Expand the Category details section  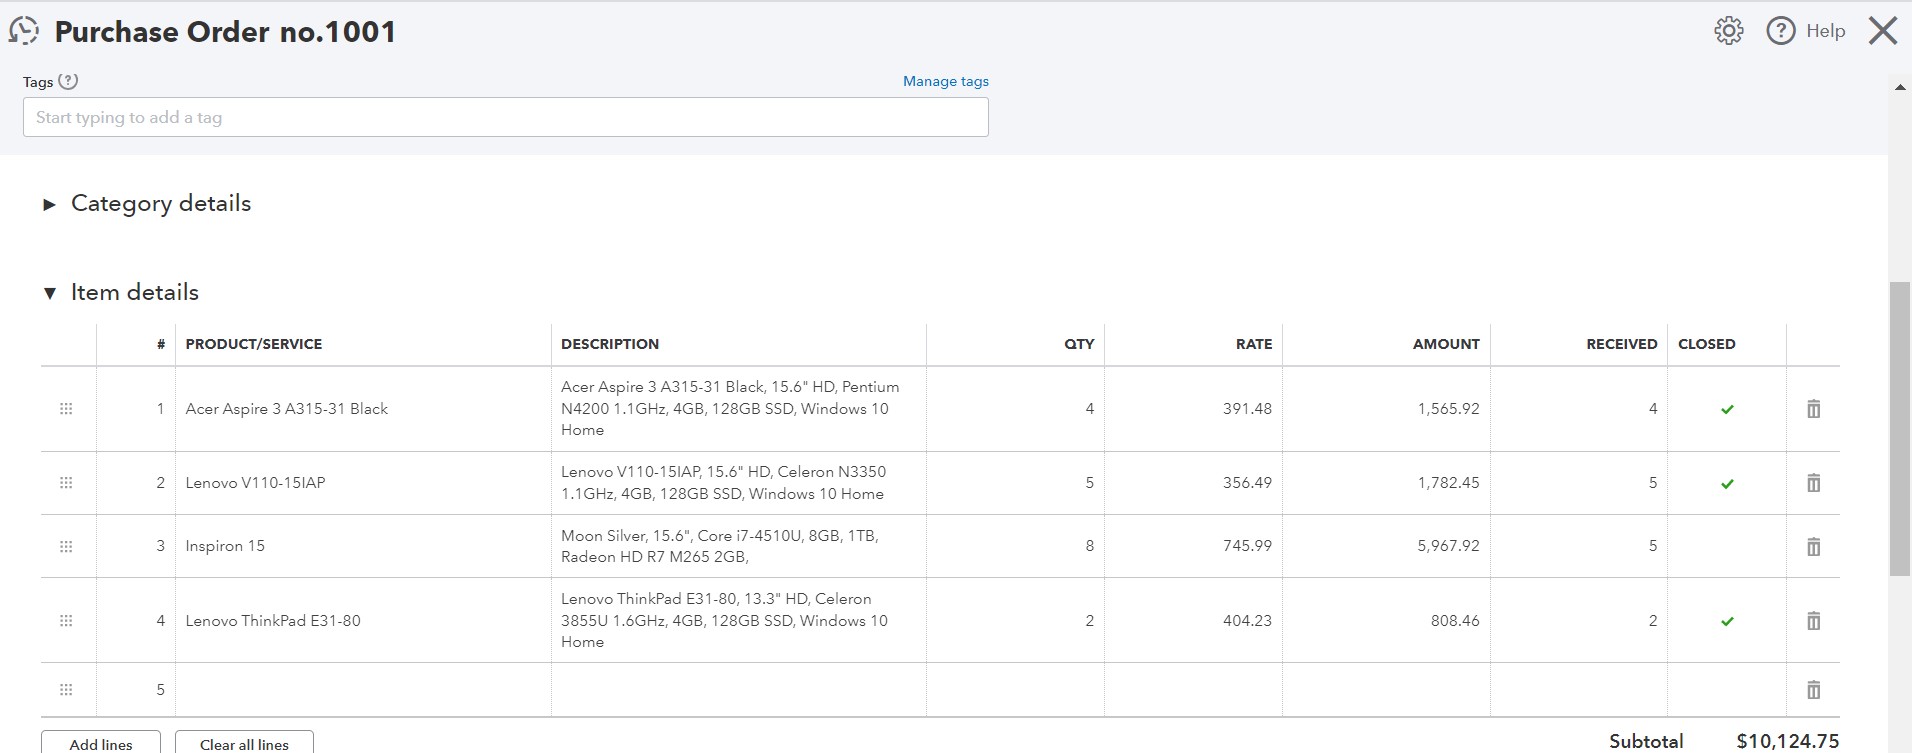click(x=49, y=204)
